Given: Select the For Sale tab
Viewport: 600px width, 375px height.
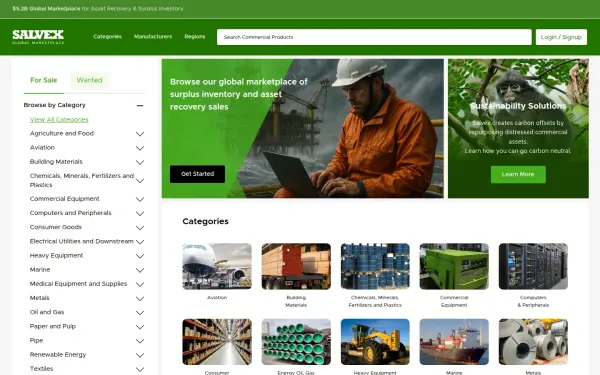Looking at the screenshot, I should [x=44, y=80].
